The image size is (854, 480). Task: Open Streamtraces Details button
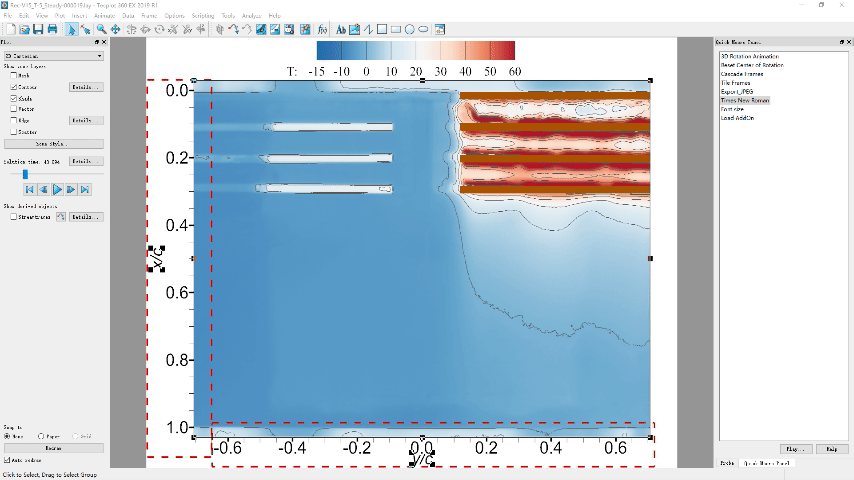click(x=86, y=217)
